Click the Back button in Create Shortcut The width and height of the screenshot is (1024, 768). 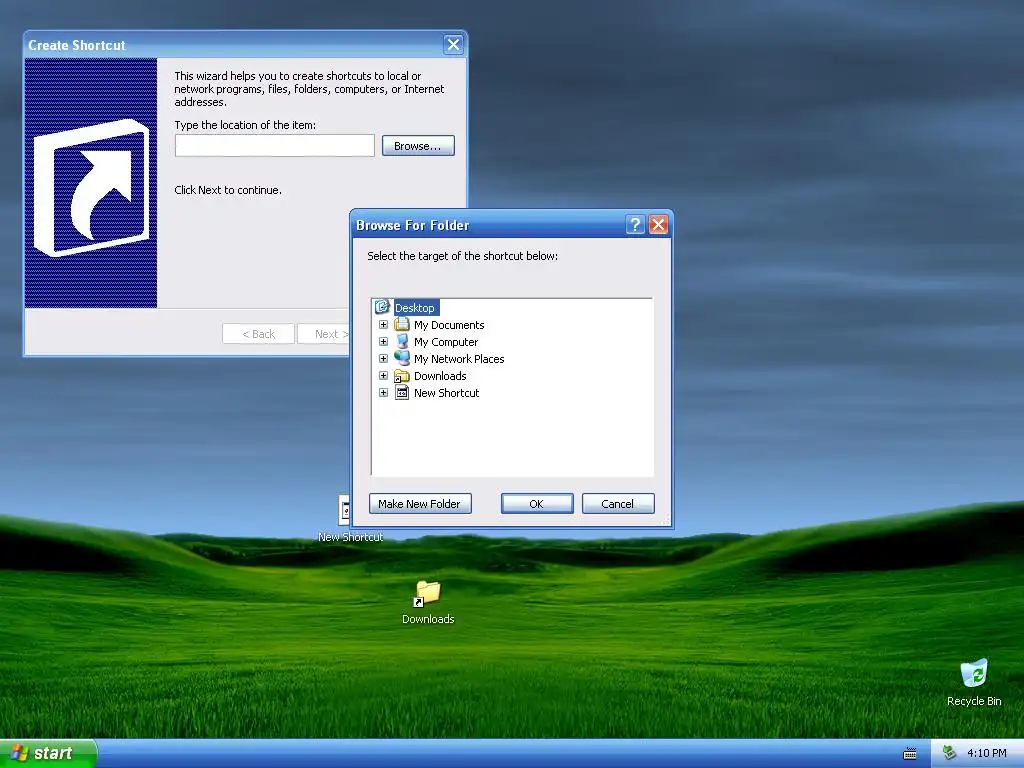(258, 334)
